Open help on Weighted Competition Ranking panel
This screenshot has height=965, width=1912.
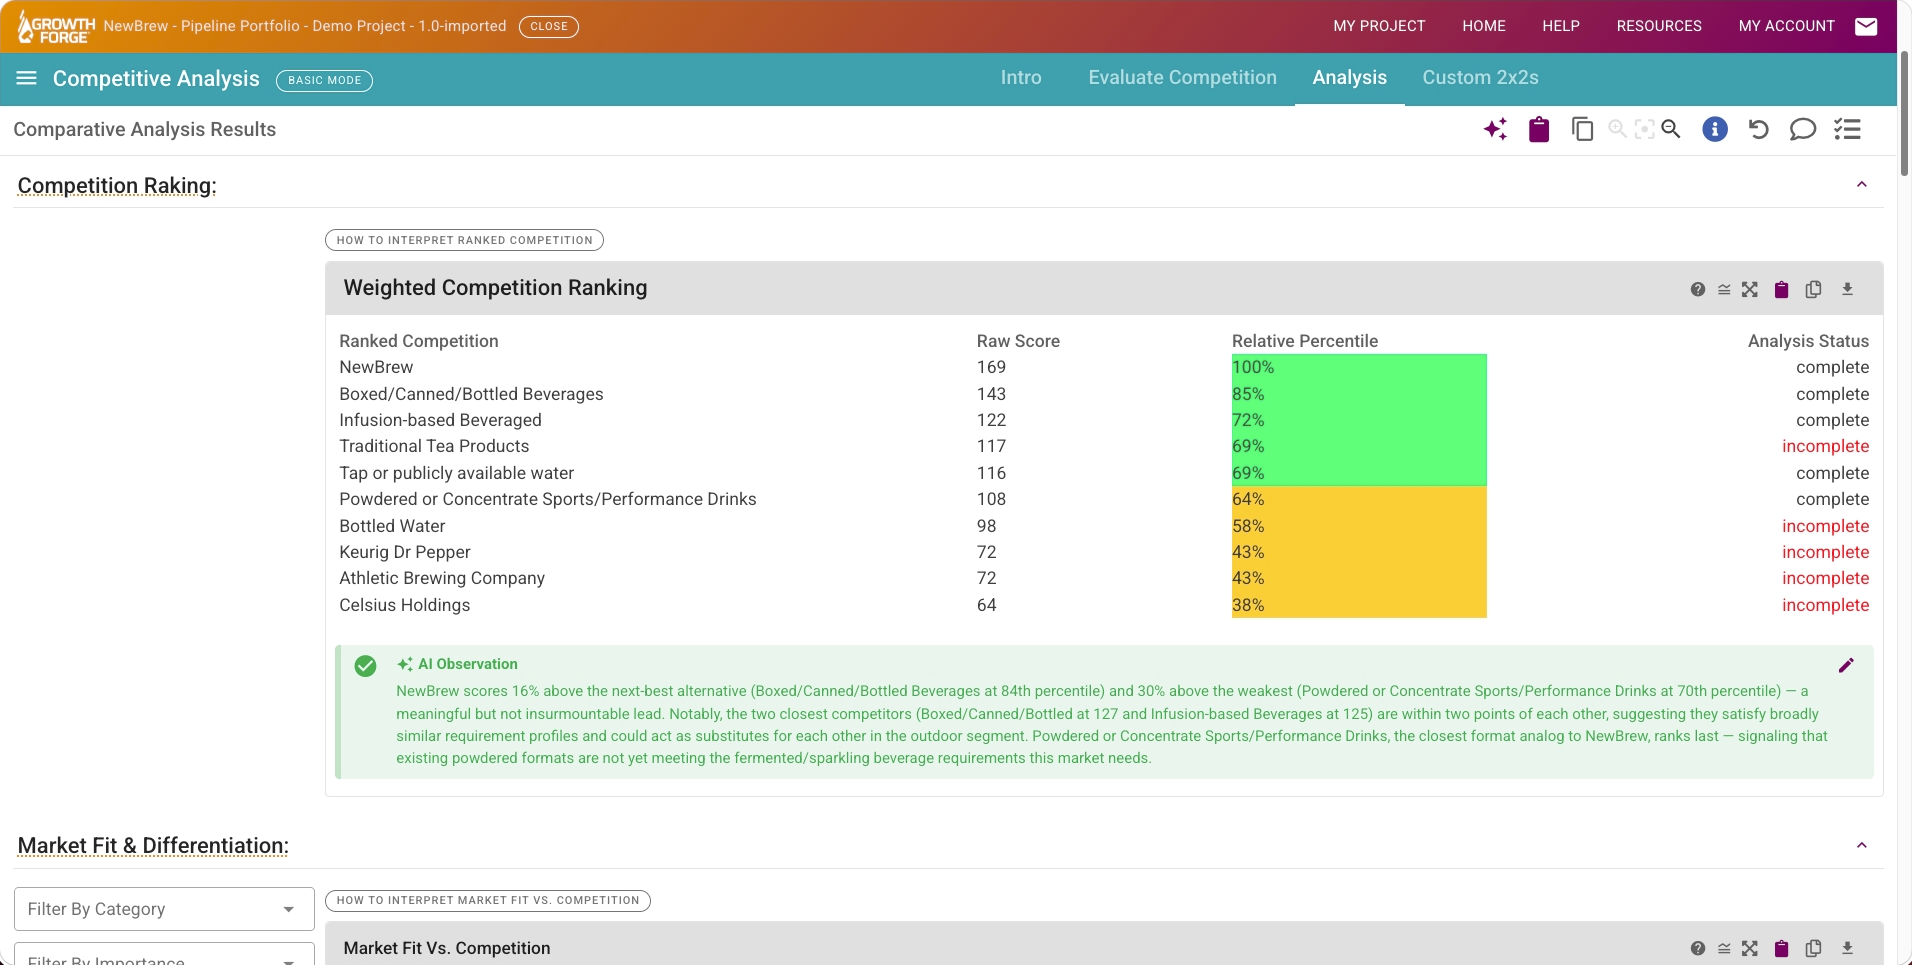(x=1698, y=289)
